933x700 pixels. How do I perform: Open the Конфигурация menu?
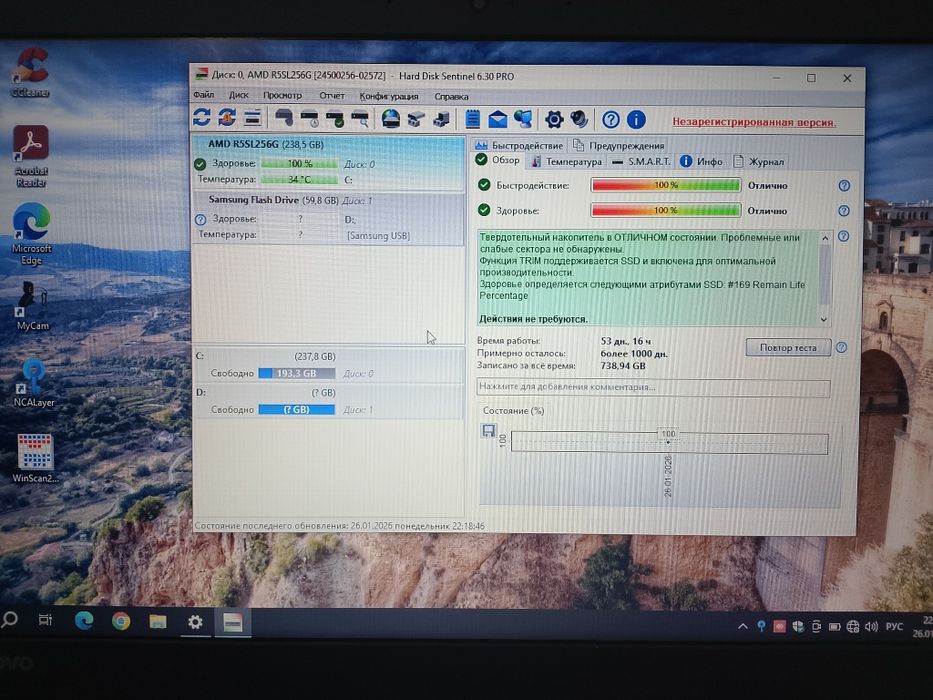coord(389,96)
